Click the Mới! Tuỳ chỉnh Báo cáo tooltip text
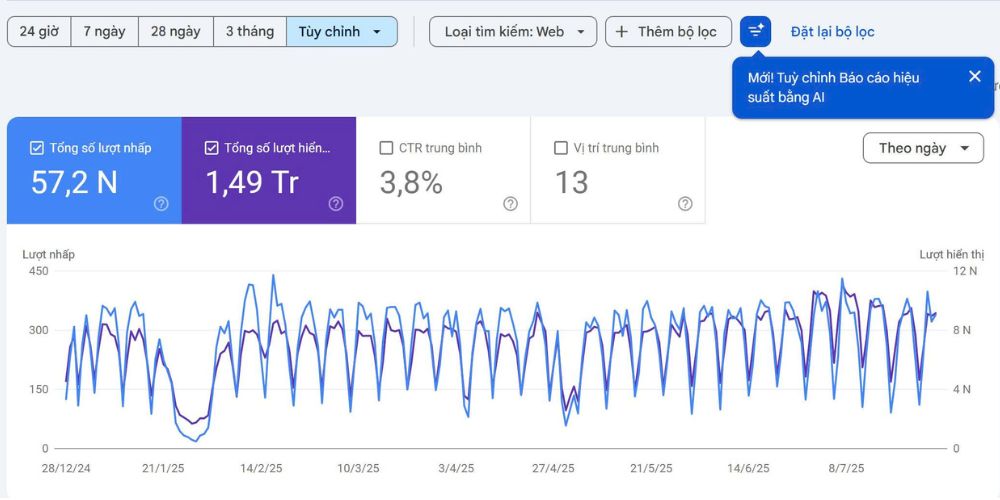 click(834, 87)
